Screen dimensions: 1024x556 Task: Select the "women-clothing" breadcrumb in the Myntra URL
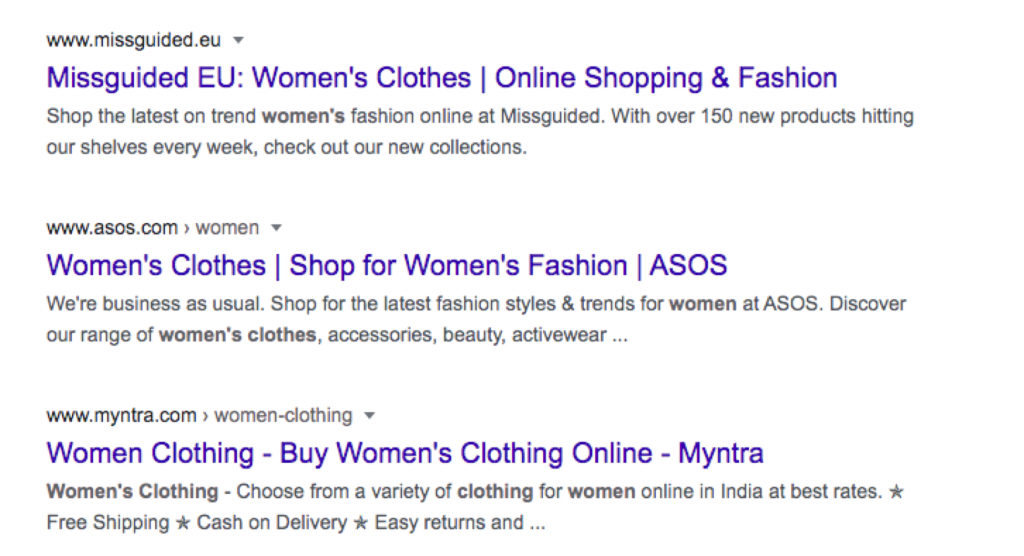[283, 415]
